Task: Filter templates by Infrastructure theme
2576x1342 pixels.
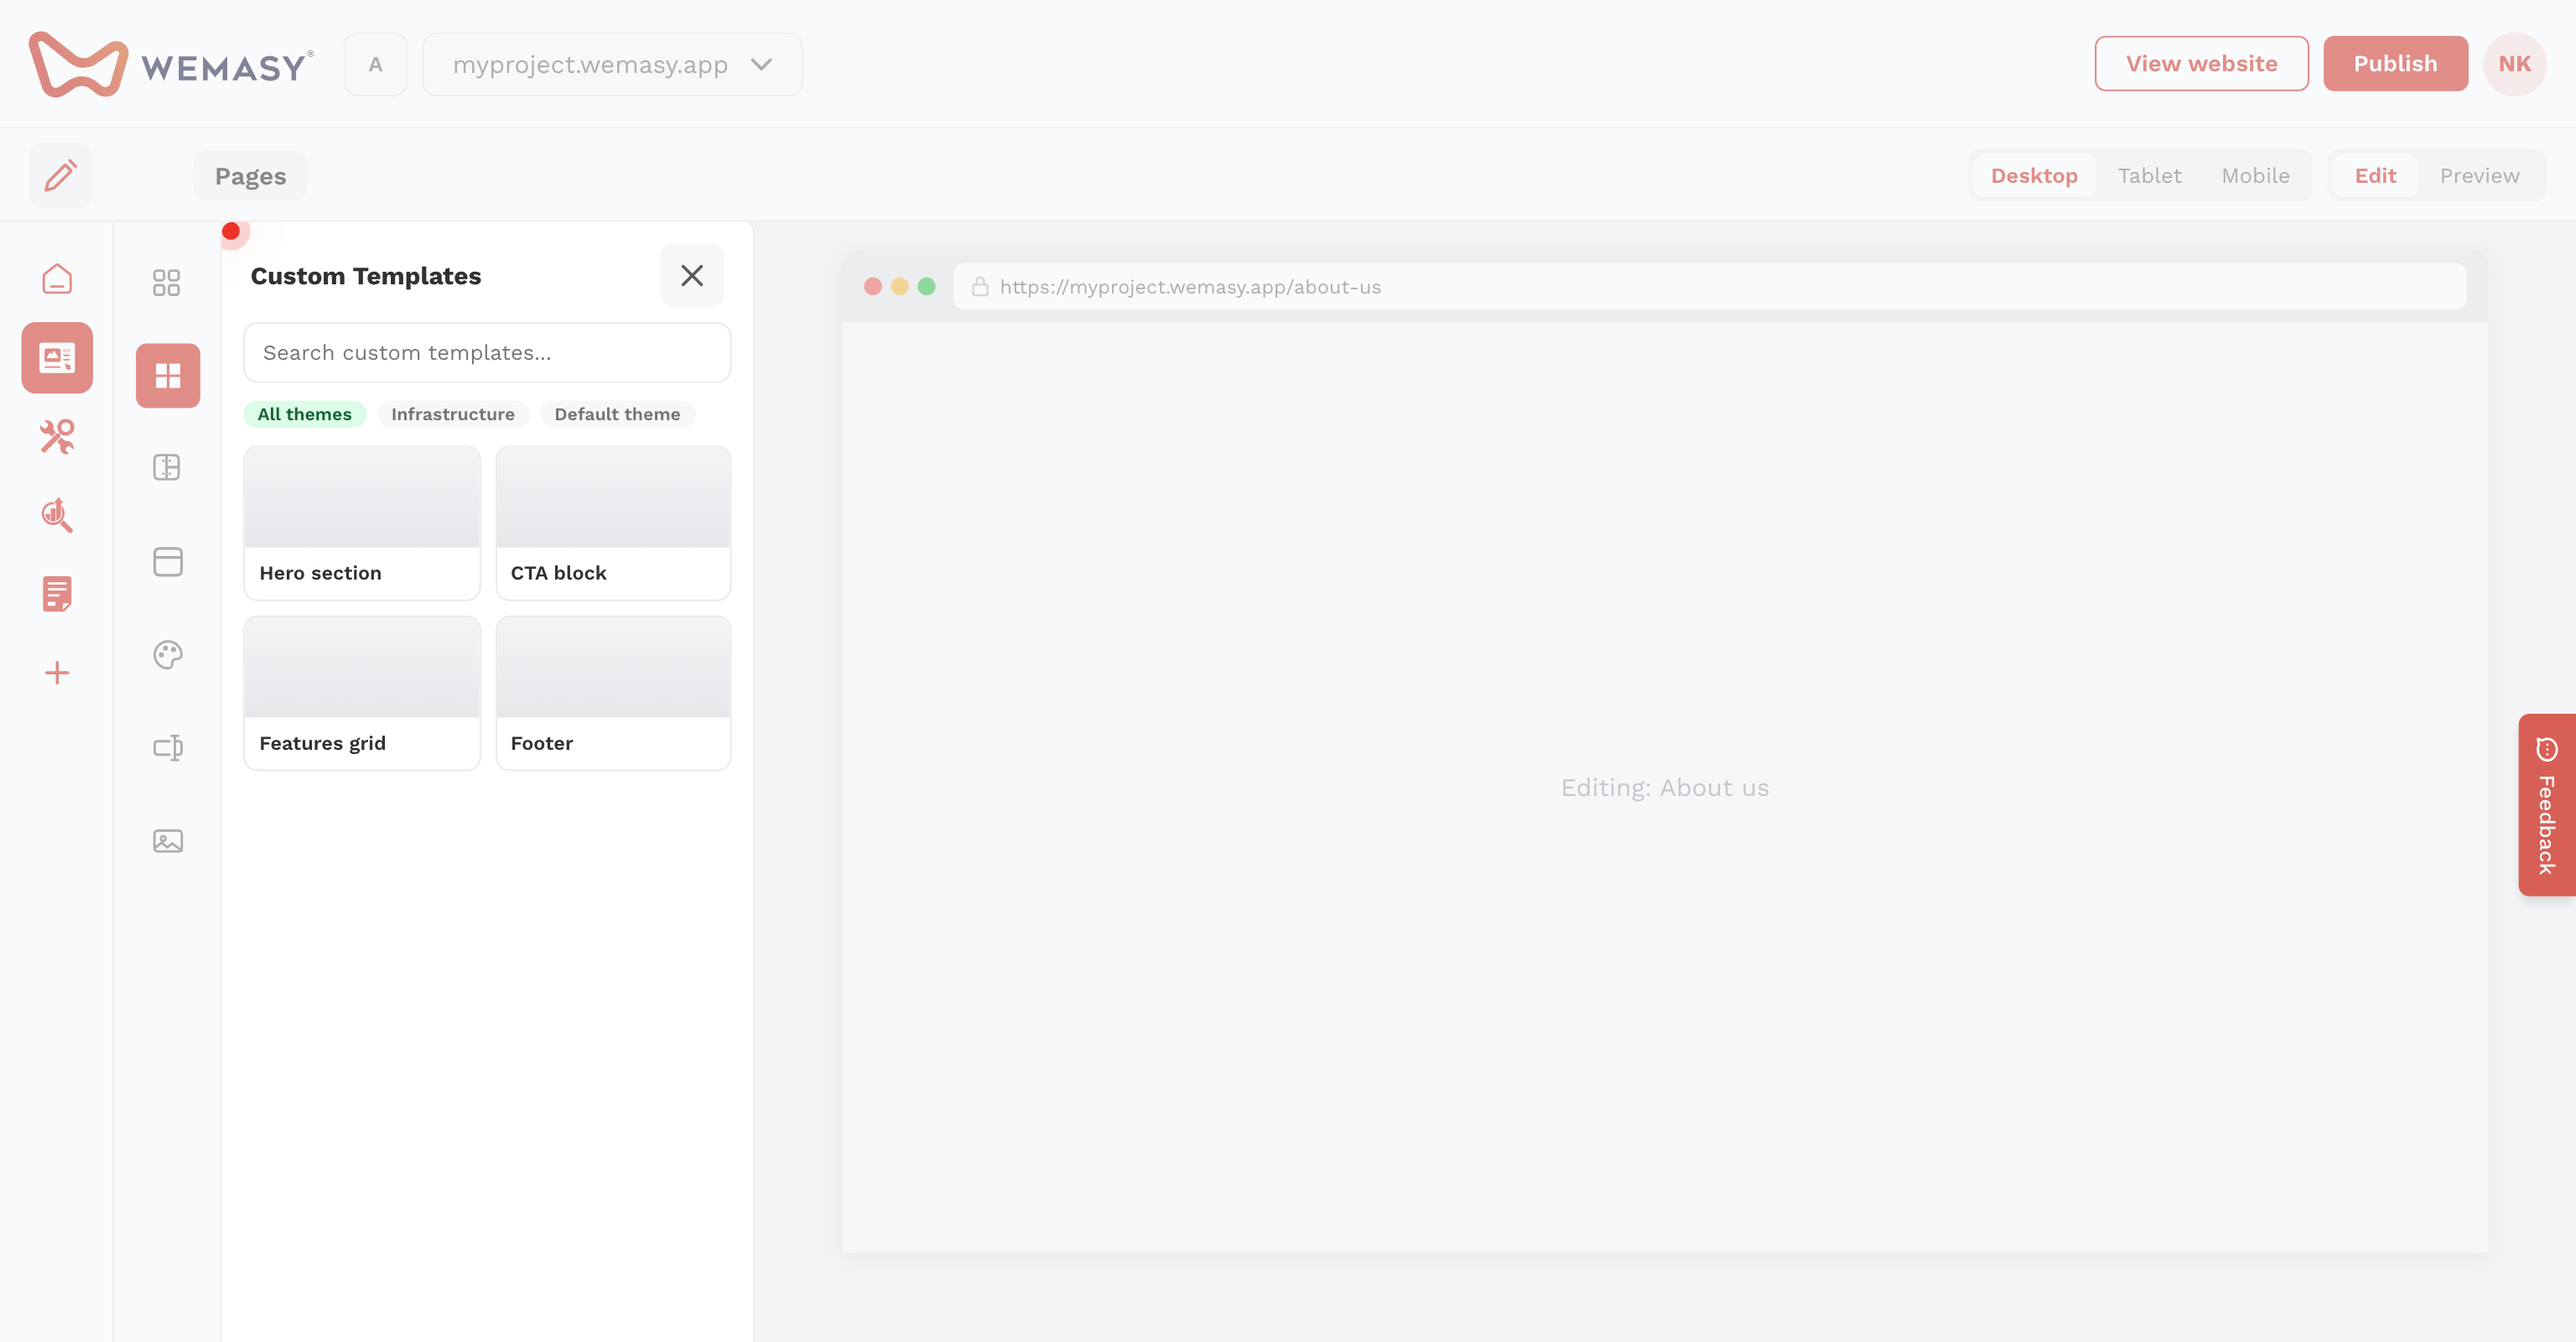Action: [453, 414]
